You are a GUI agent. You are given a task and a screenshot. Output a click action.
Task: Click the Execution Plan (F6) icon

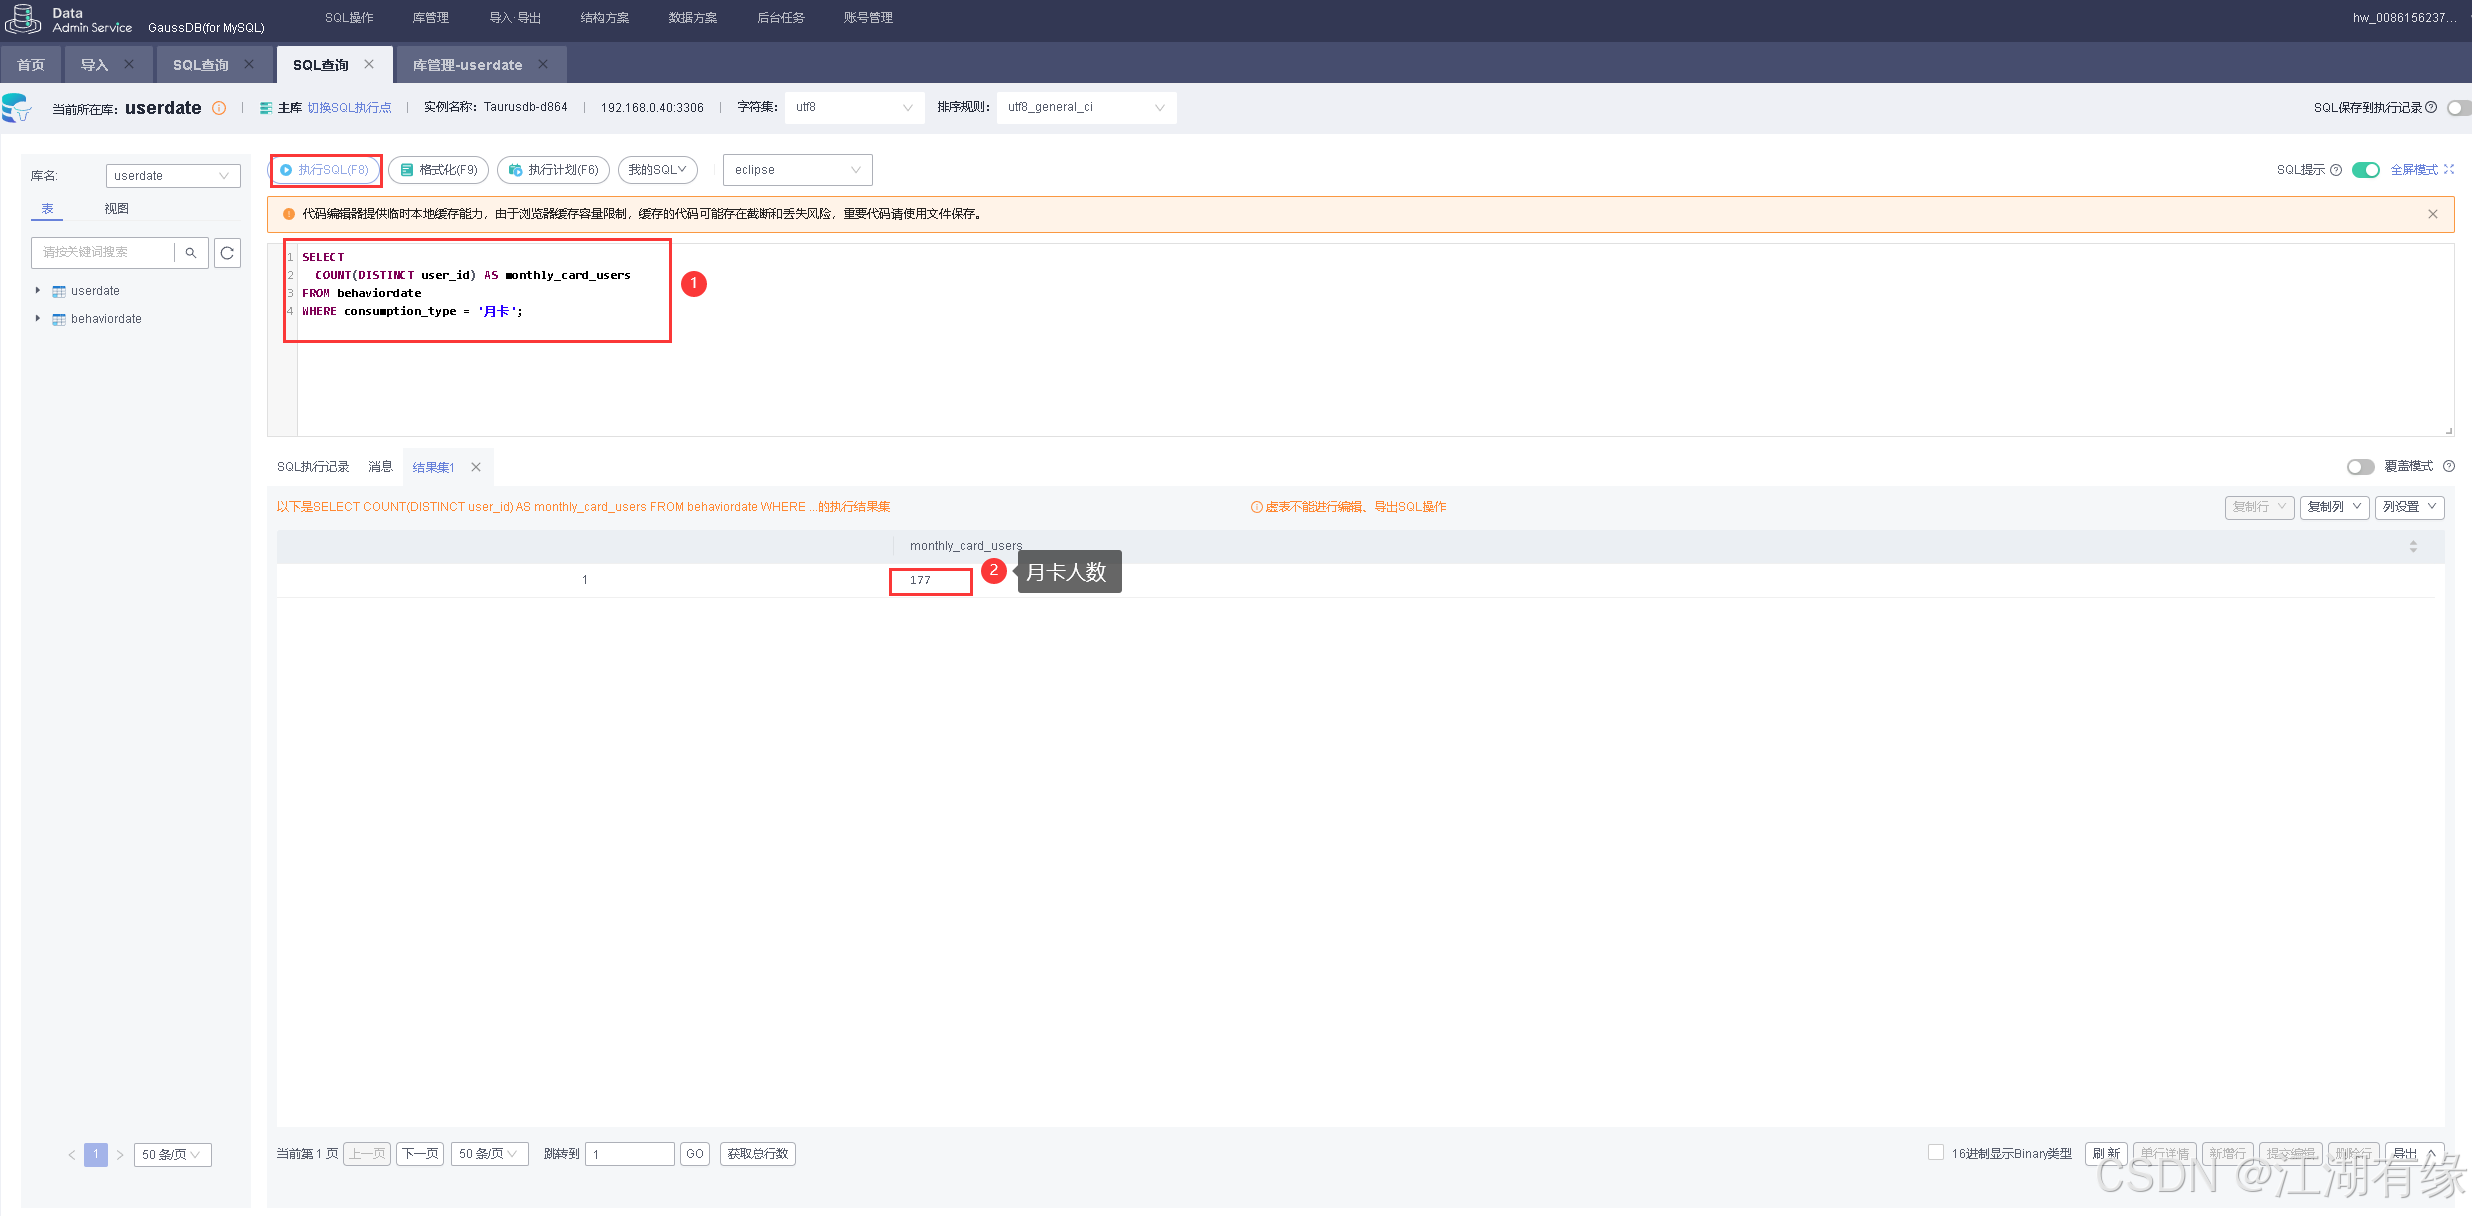(516, 170)
